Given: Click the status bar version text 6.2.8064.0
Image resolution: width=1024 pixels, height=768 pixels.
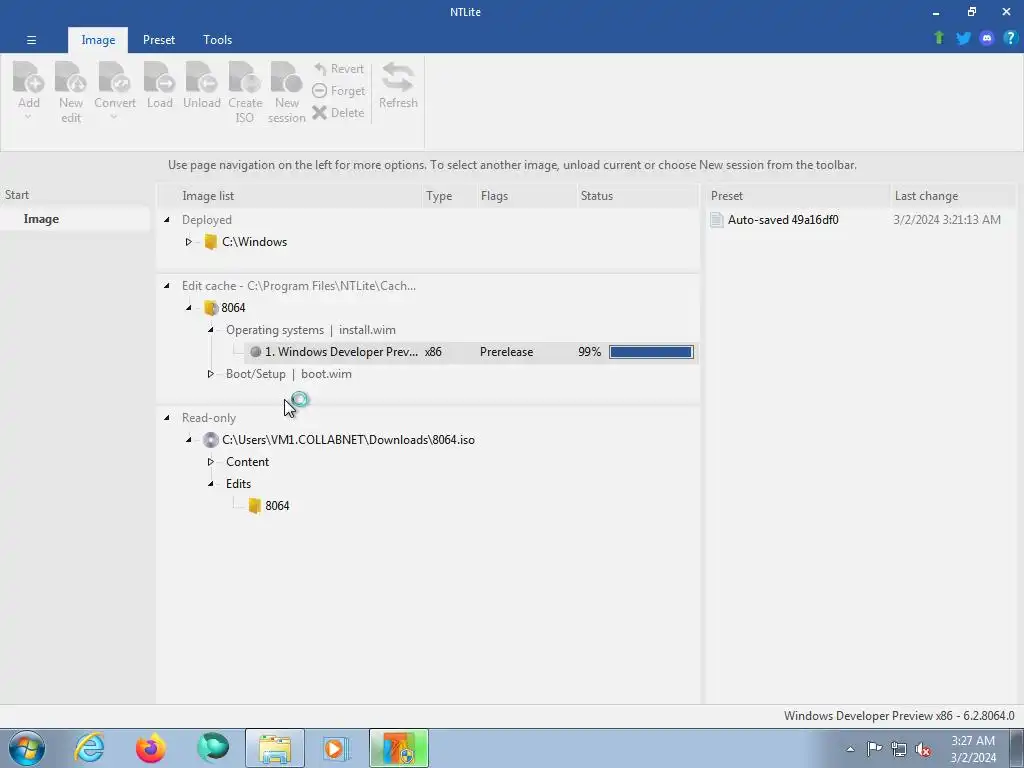Looking at the screenshot, I should coord(987,716).
